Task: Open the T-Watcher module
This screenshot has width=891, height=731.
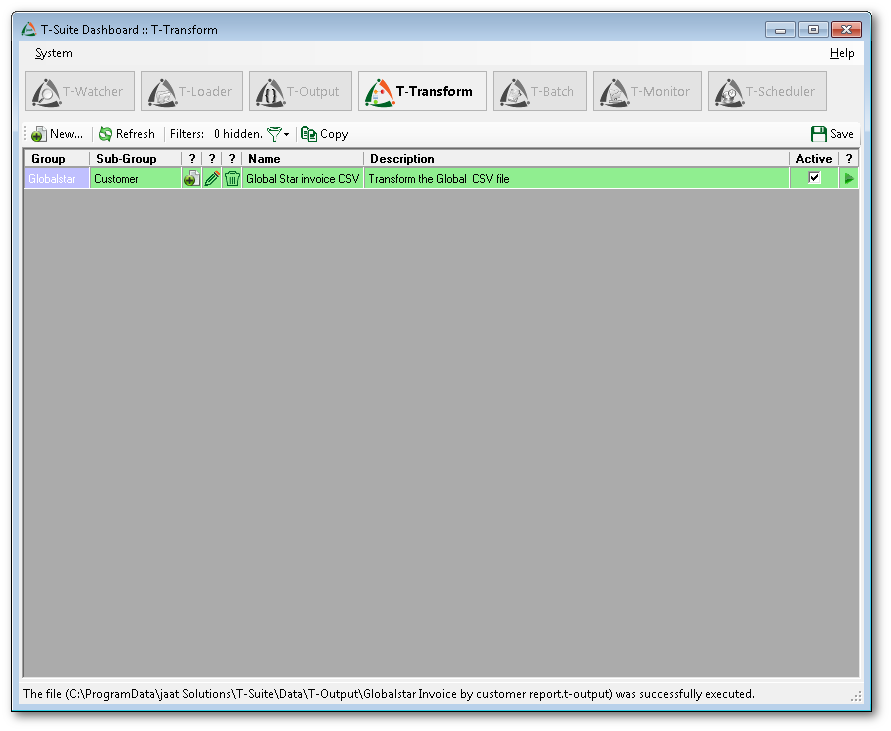Action: pyautogui.click(x=80, y=91)
